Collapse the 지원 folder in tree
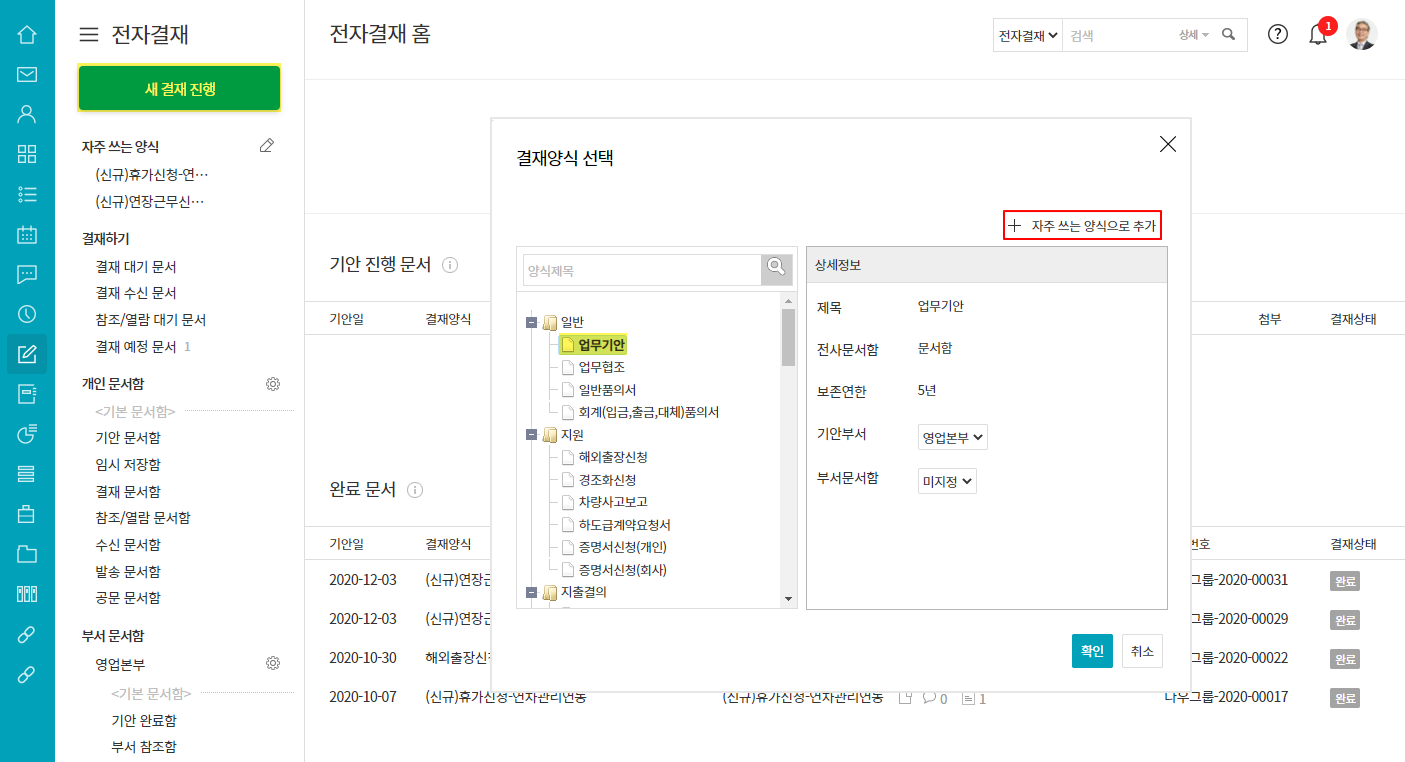Viewport: 1405px width, 762px height. [x=530, y=435]
